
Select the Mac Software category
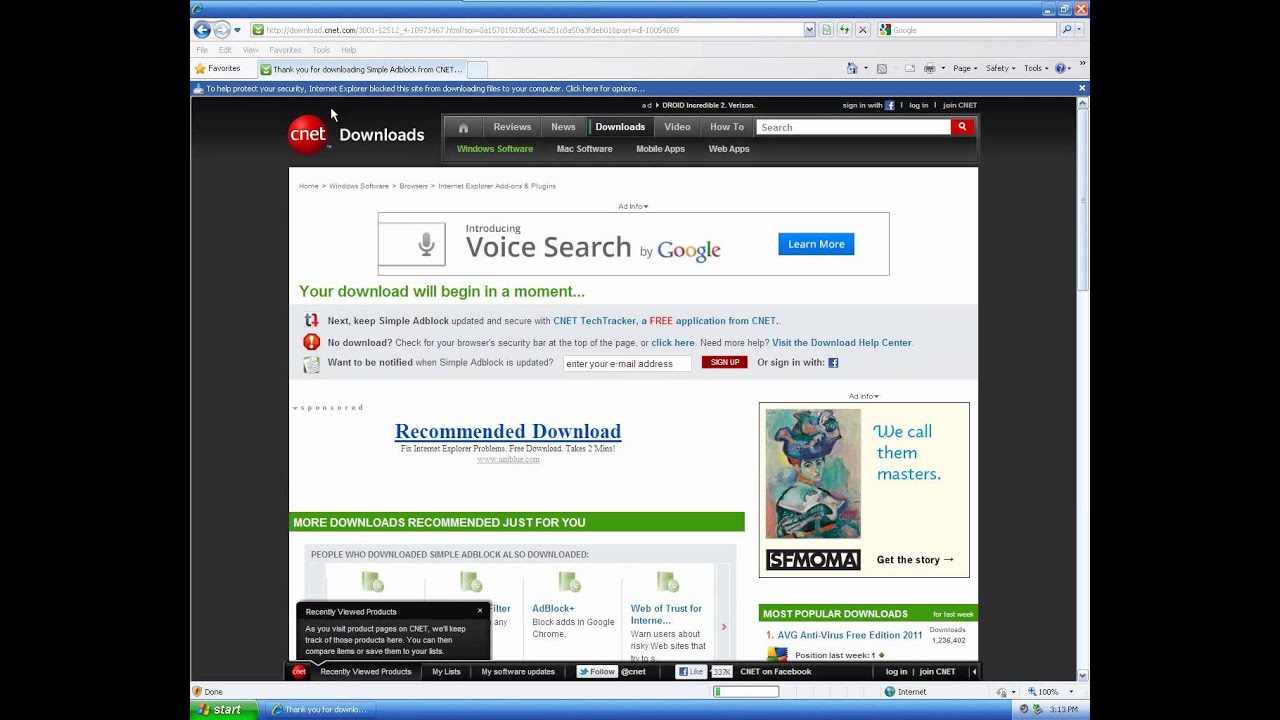[x=584, y=149]
